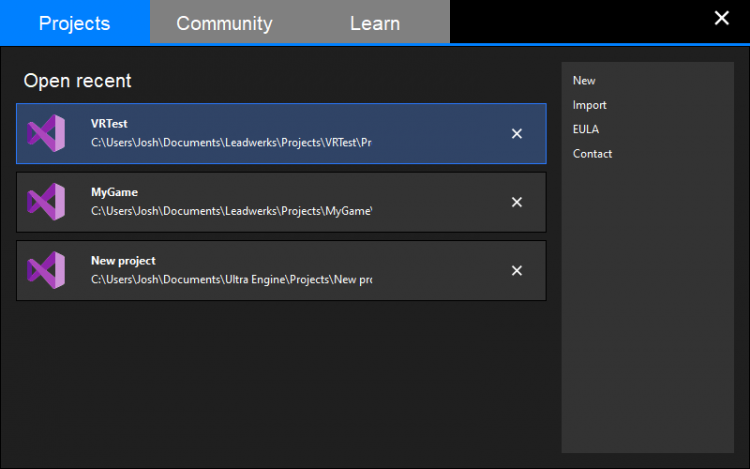Viewport: 750px width, 469px height.
Task: Close the project manager window
Action: pyautogui.click(x=722, y=18)
